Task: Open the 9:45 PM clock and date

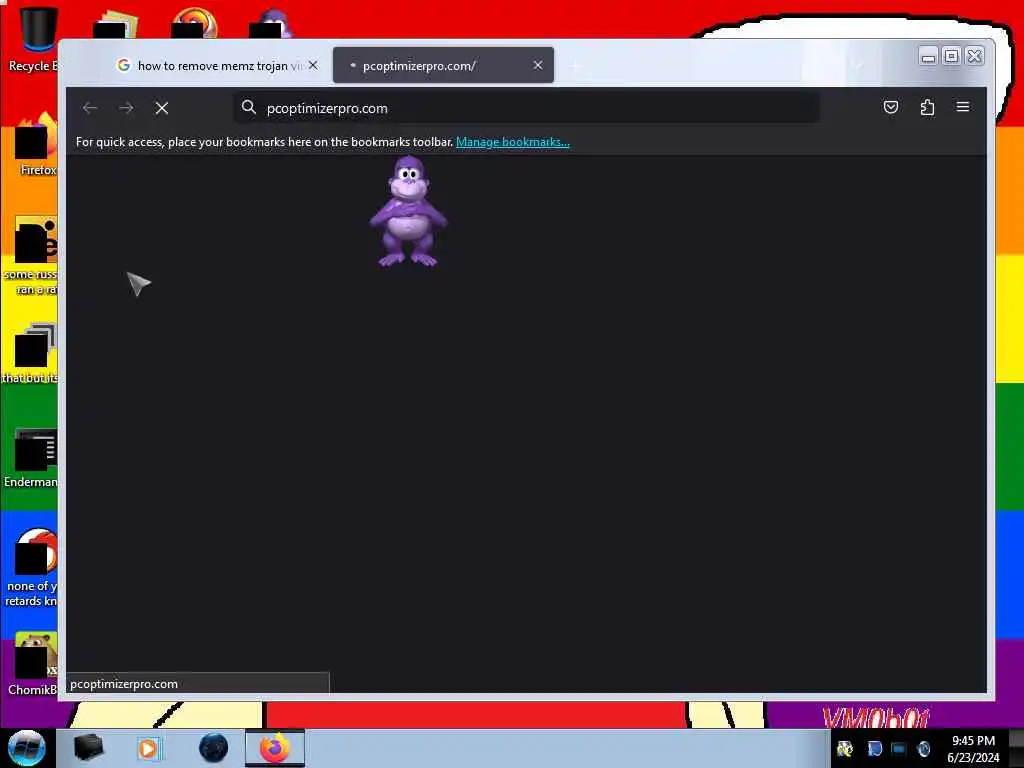Action: [x=973, y=749]
